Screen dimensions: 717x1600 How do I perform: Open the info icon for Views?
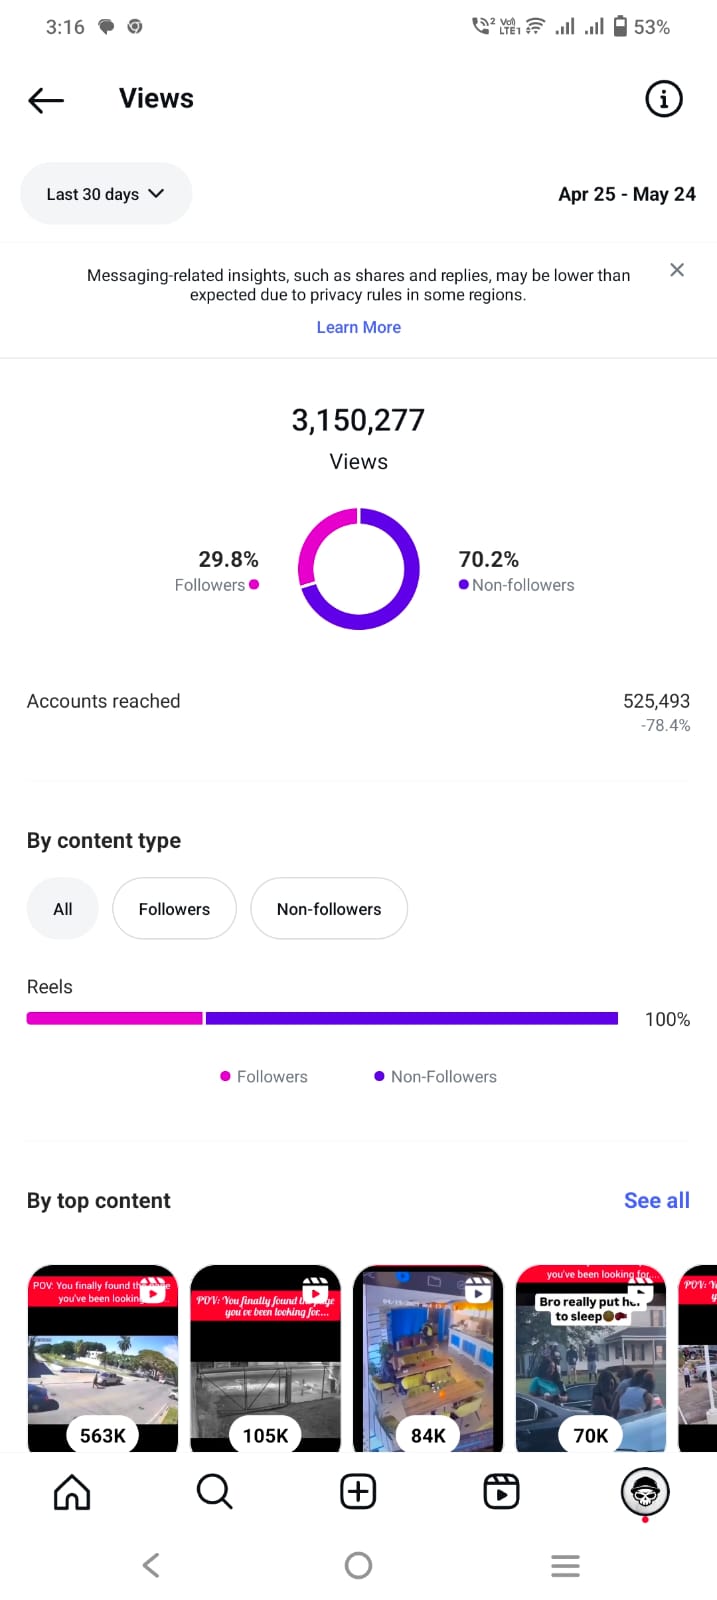(664, 99)
